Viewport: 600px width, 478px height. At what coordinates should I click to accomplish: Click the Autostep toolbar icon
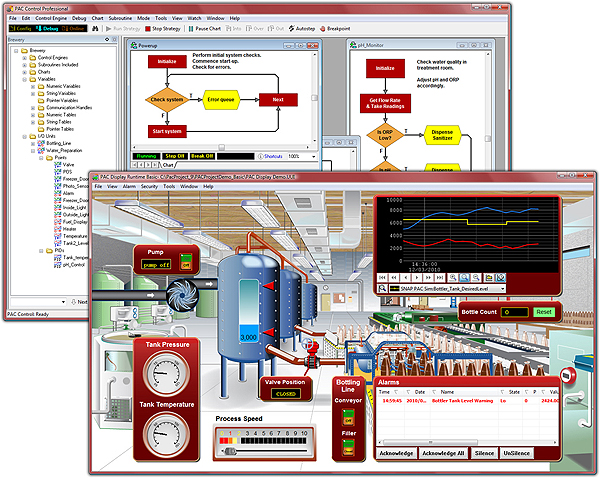coord(302,29)
